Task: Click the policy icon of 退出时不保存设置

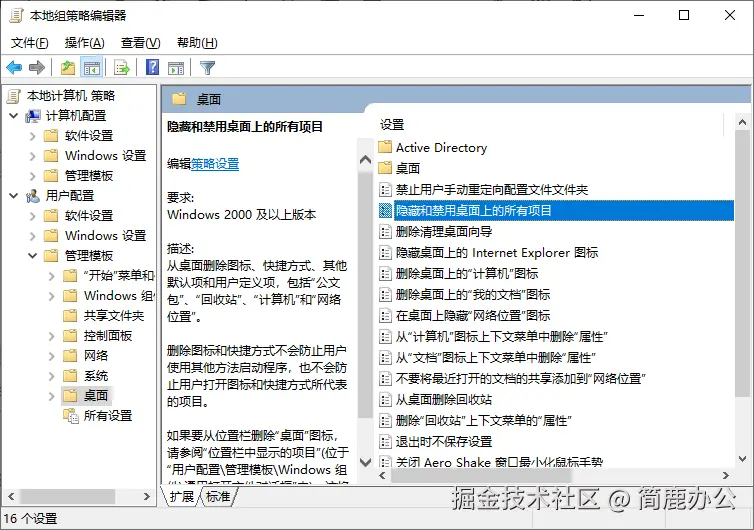Action: tap(385, 442)
